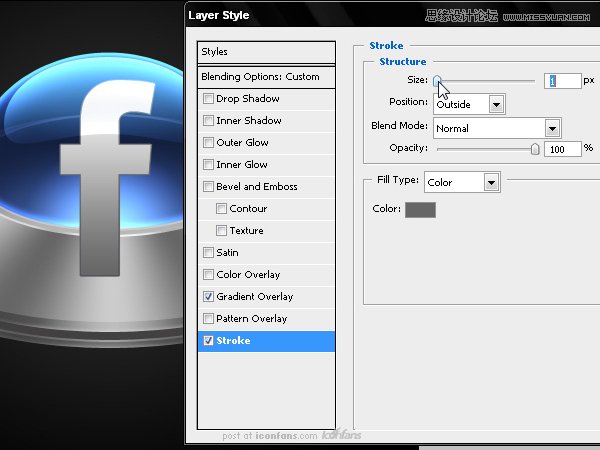Check the Contour checkbox
The image size is (600, 450).
(221, 209)
